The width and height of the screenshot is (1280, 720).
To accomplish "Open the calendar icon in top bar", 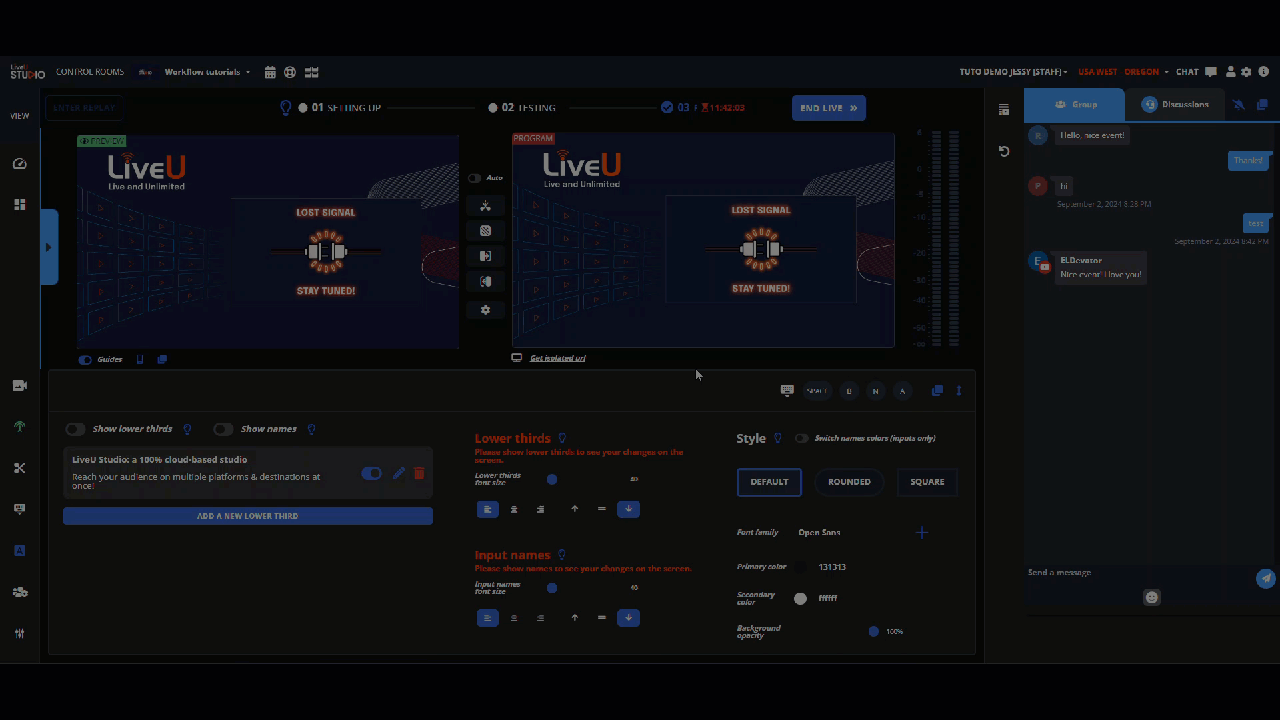I will (x=270, y=72).
